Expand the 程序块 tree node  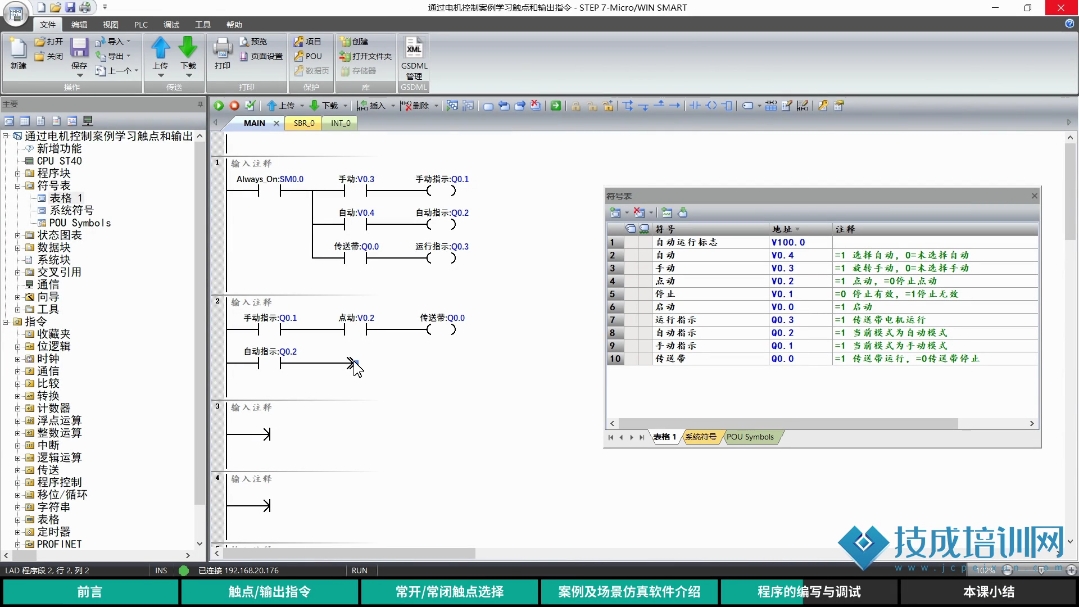point(17,173)
